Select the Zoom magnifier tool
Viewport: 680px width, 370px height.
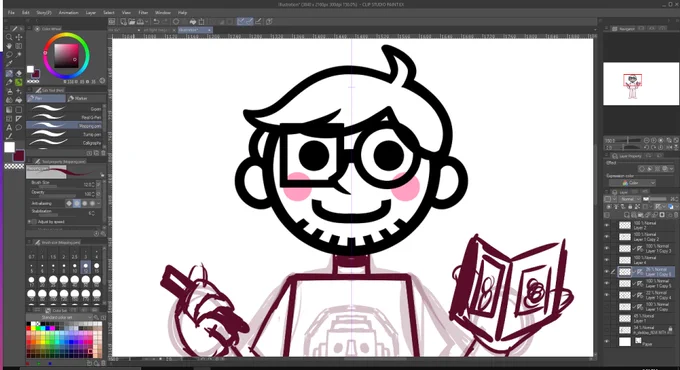coord(9,37)
